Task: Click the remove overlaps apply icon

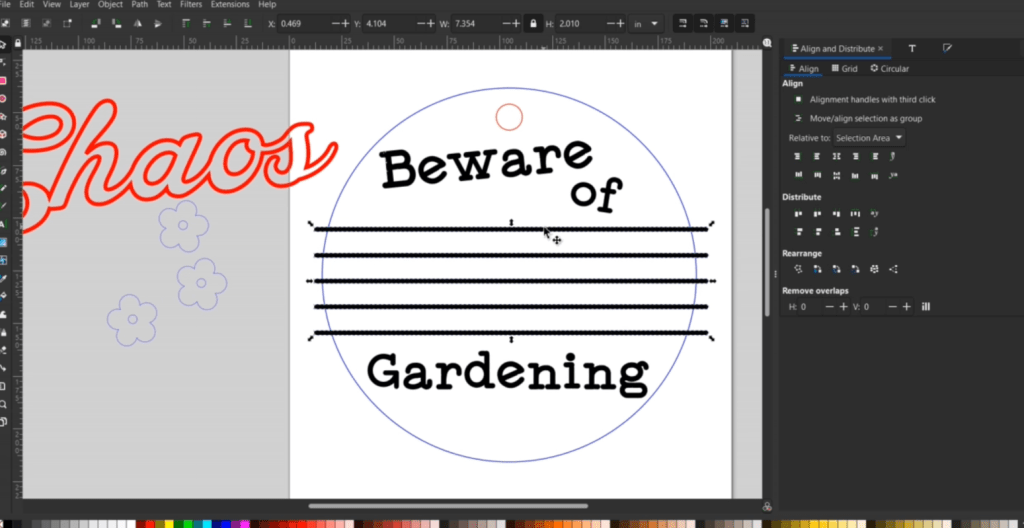Action: pos(926,307)
